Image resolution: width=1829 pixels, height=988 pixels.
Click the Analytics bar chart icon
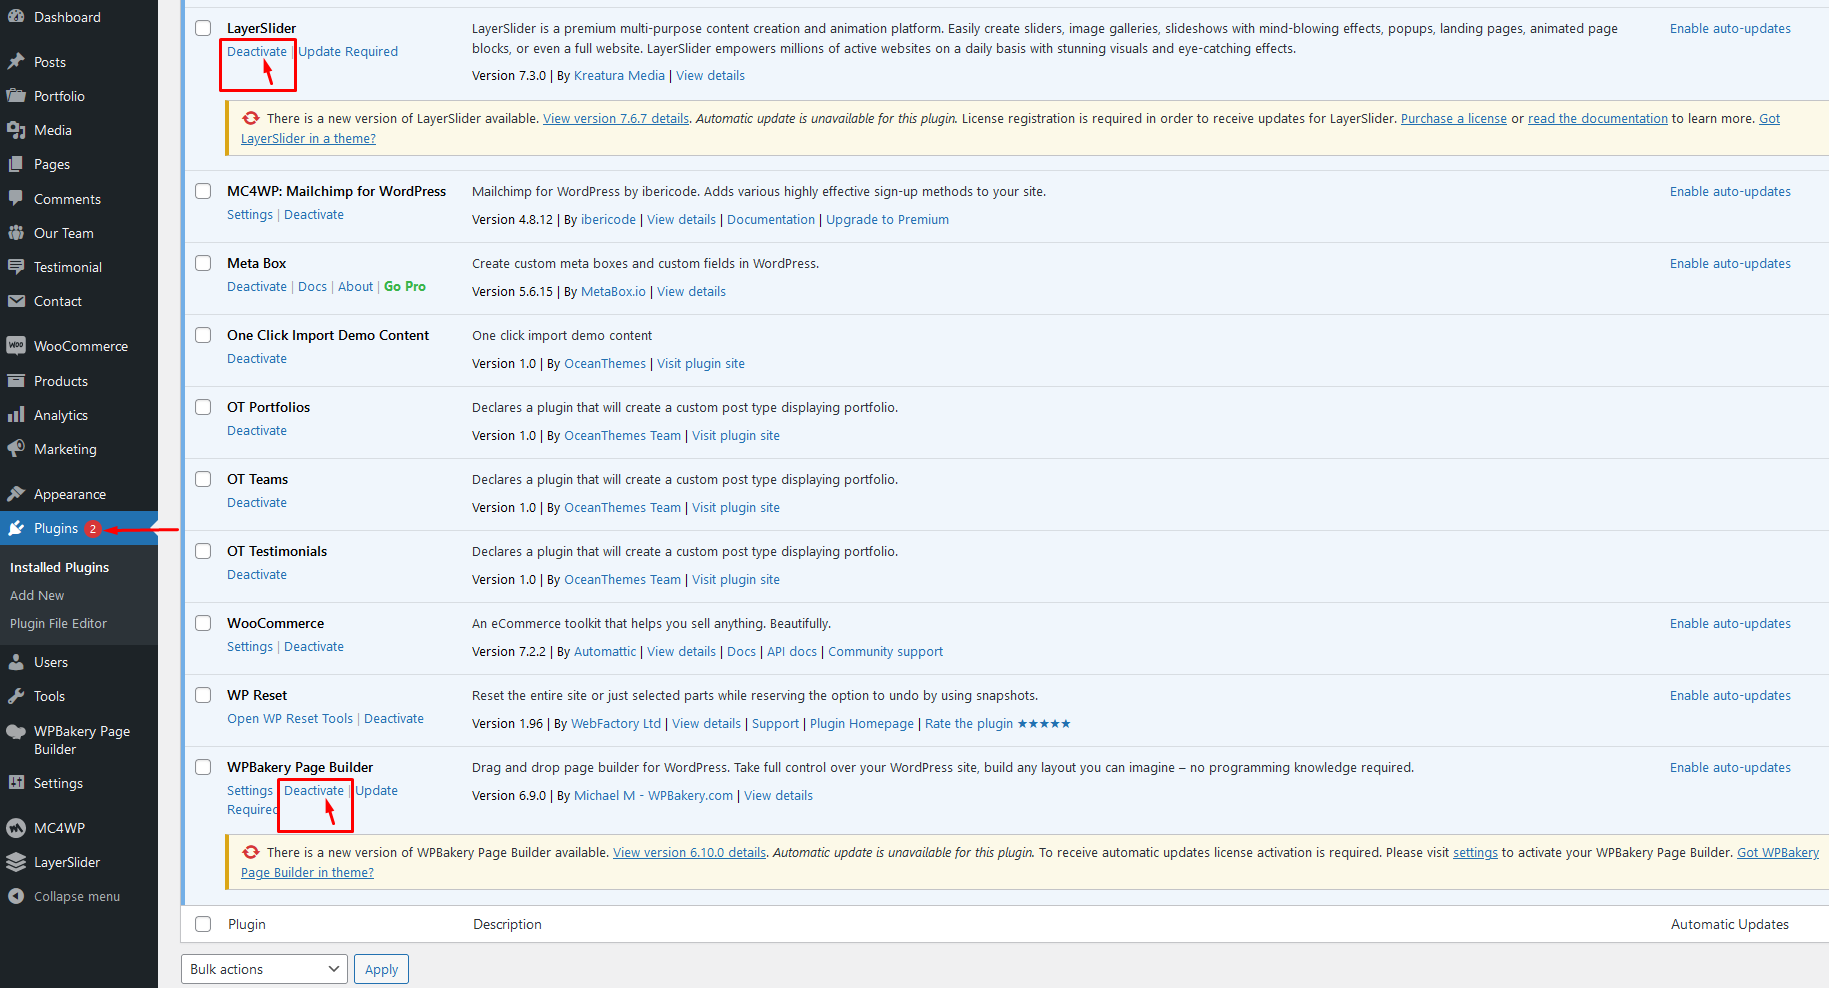tap(16, 415)
